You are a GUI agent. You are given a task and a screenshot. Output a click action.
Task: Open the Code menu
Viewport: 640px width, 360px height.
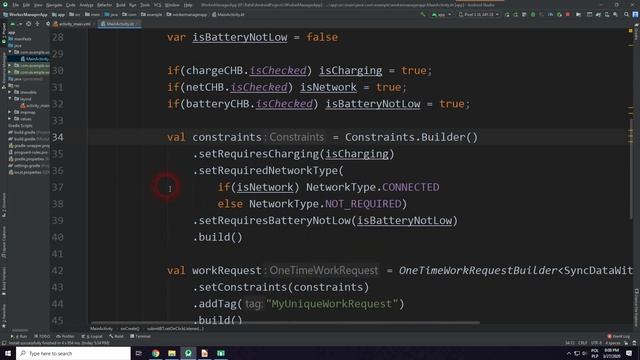[x=71, y=5]
